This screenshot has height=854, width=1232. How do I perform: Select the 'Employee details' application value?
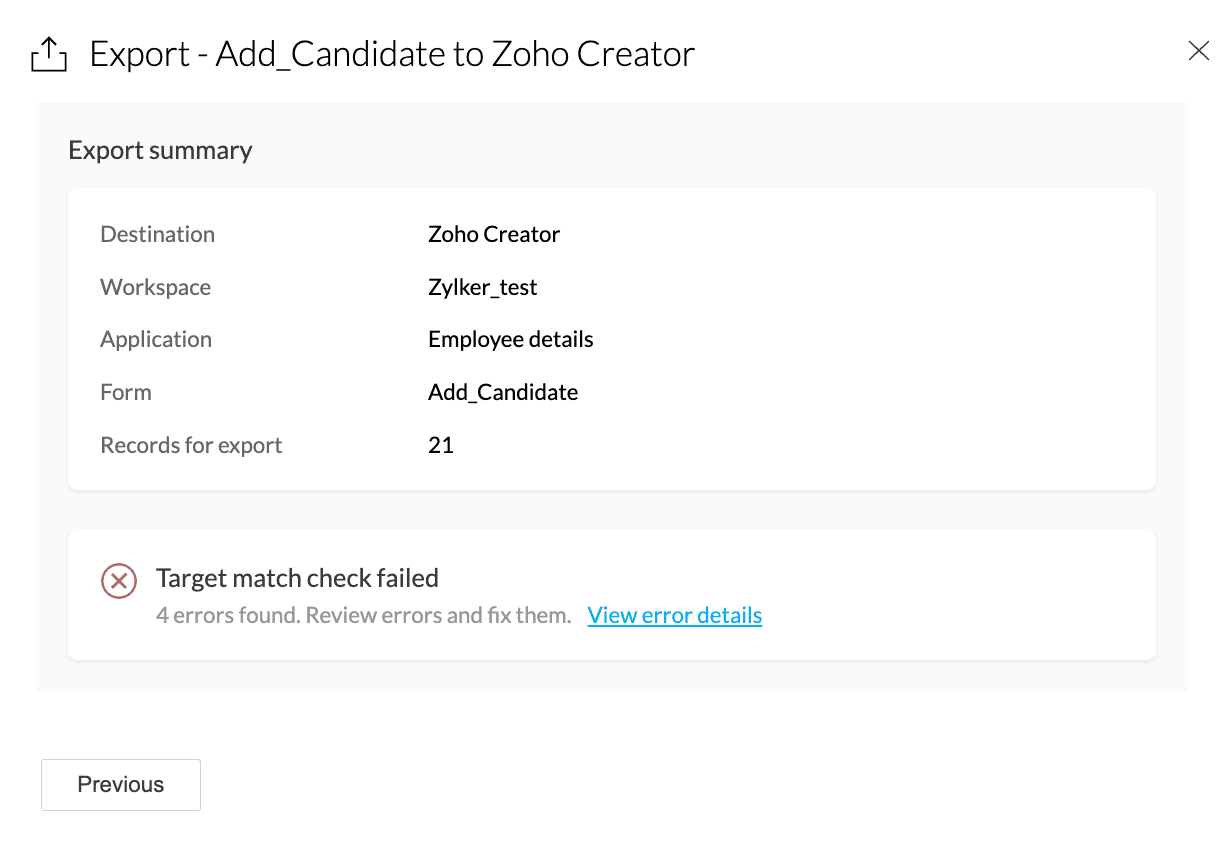(510, 339)
